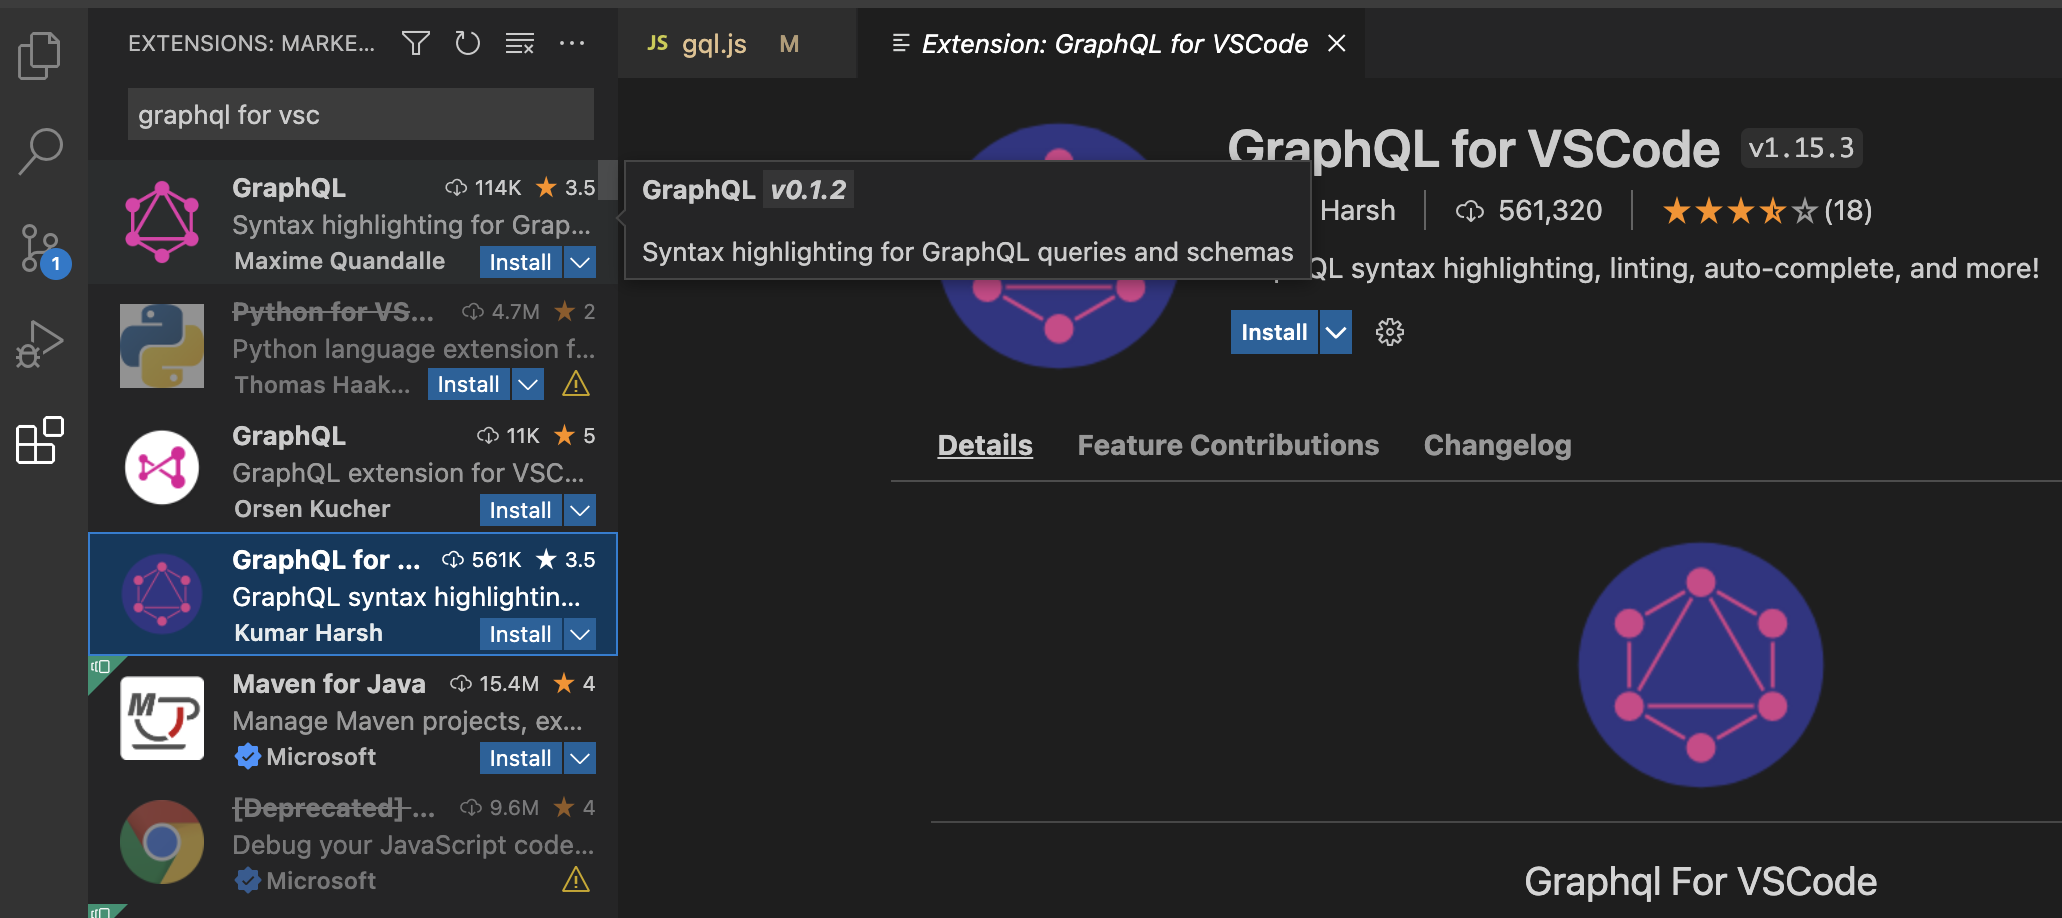Click the large GraphQL logo in Details content
2062x918 pixels.
(1700, 665)
